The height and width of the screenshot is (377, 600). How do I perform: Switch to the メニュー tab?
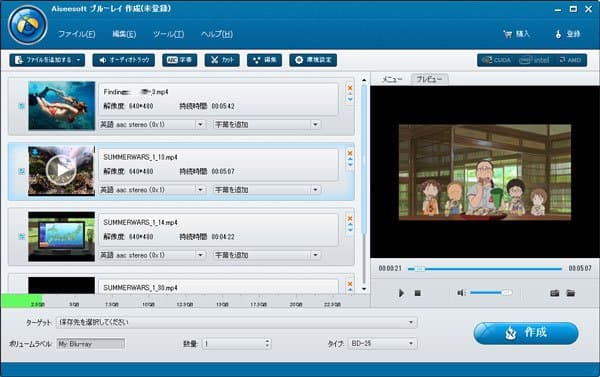coord(392,79)
